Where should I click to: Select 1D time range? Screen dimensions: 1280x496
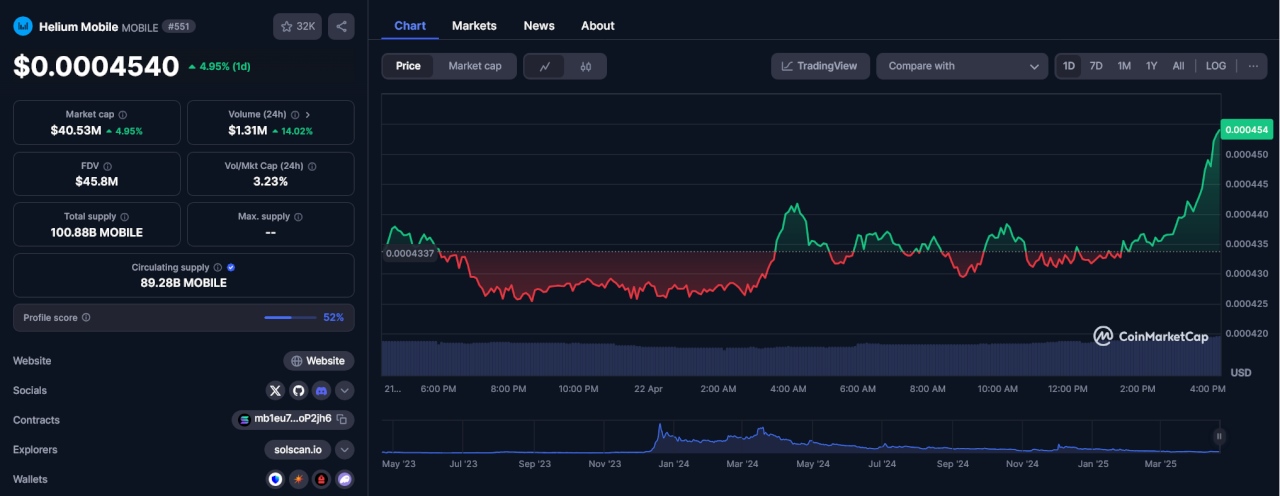tap(1069, 66)
